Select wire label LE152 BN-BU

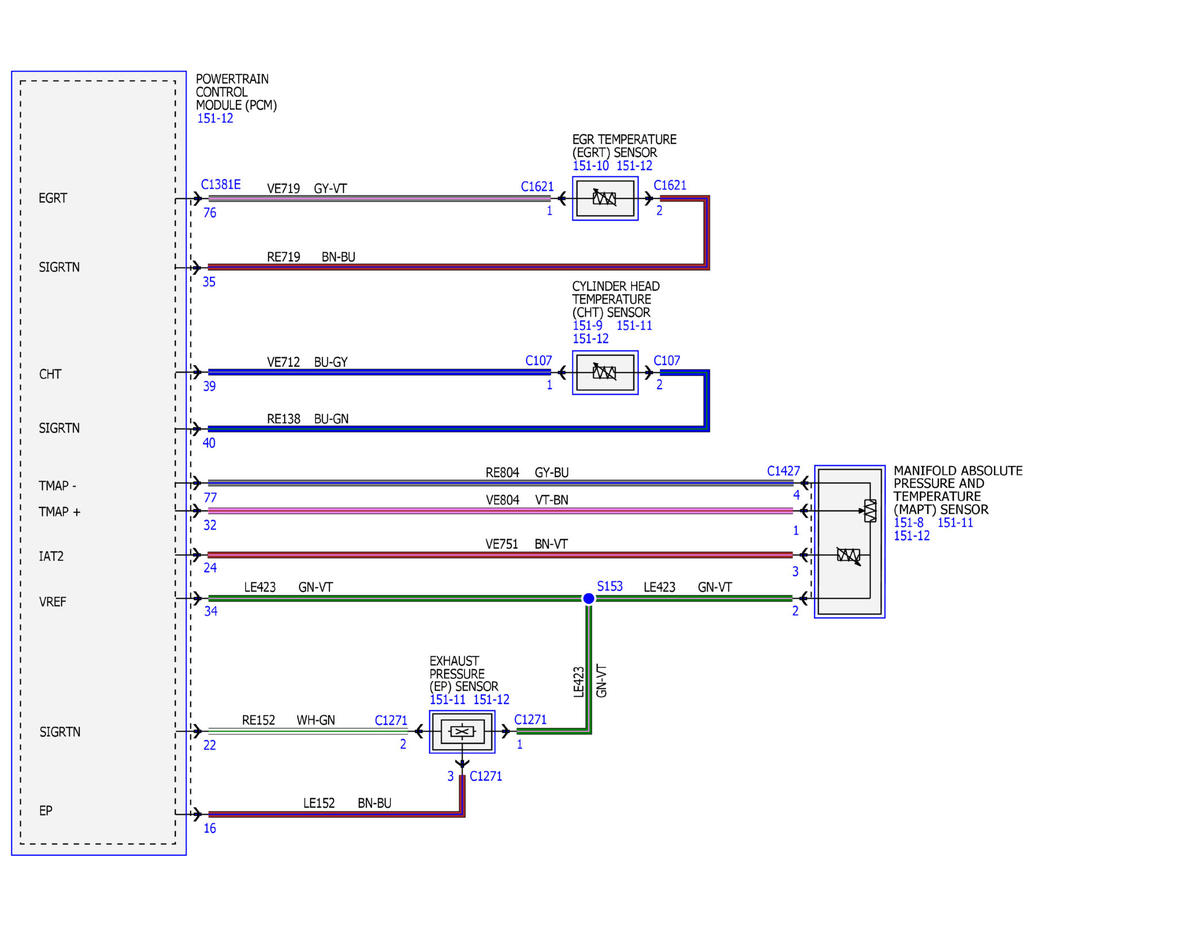click(x=347, y=802)
